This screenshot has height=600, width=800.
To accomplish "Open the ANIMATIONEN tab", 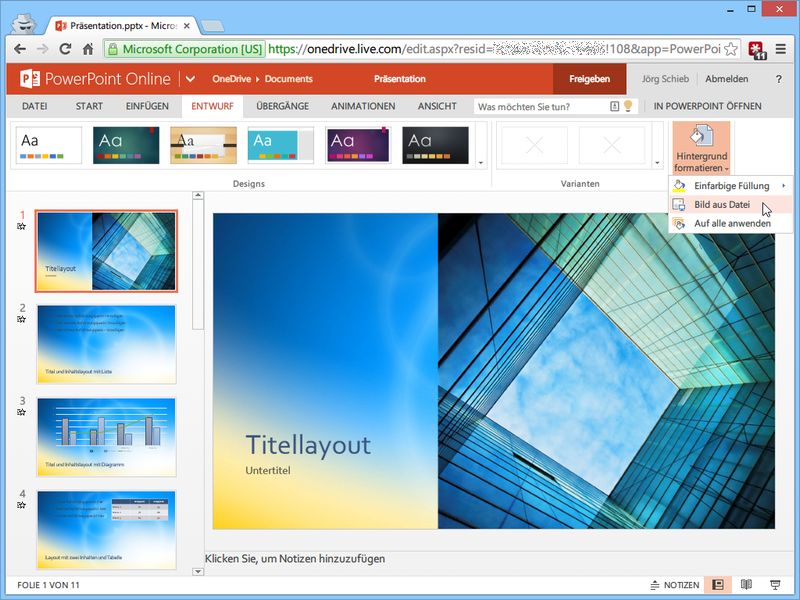I will [363, 106].
